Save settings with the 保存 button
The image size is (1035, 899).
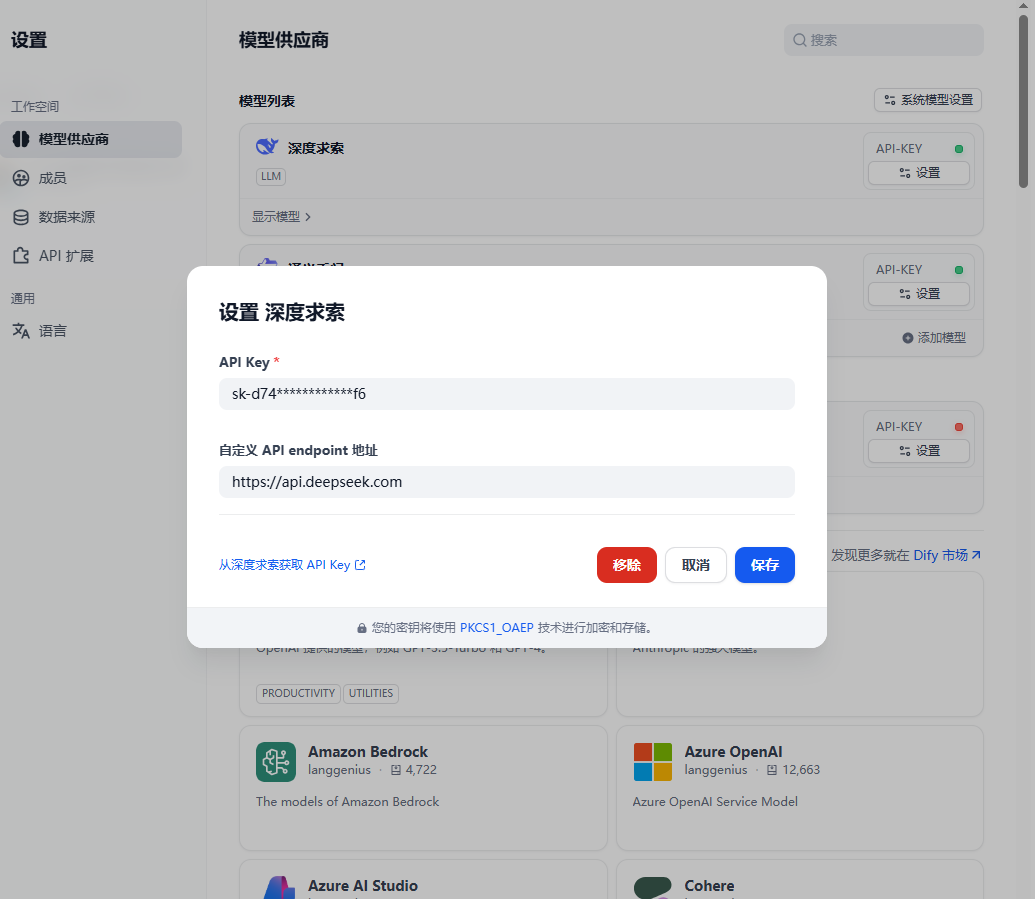coord(764,565)
